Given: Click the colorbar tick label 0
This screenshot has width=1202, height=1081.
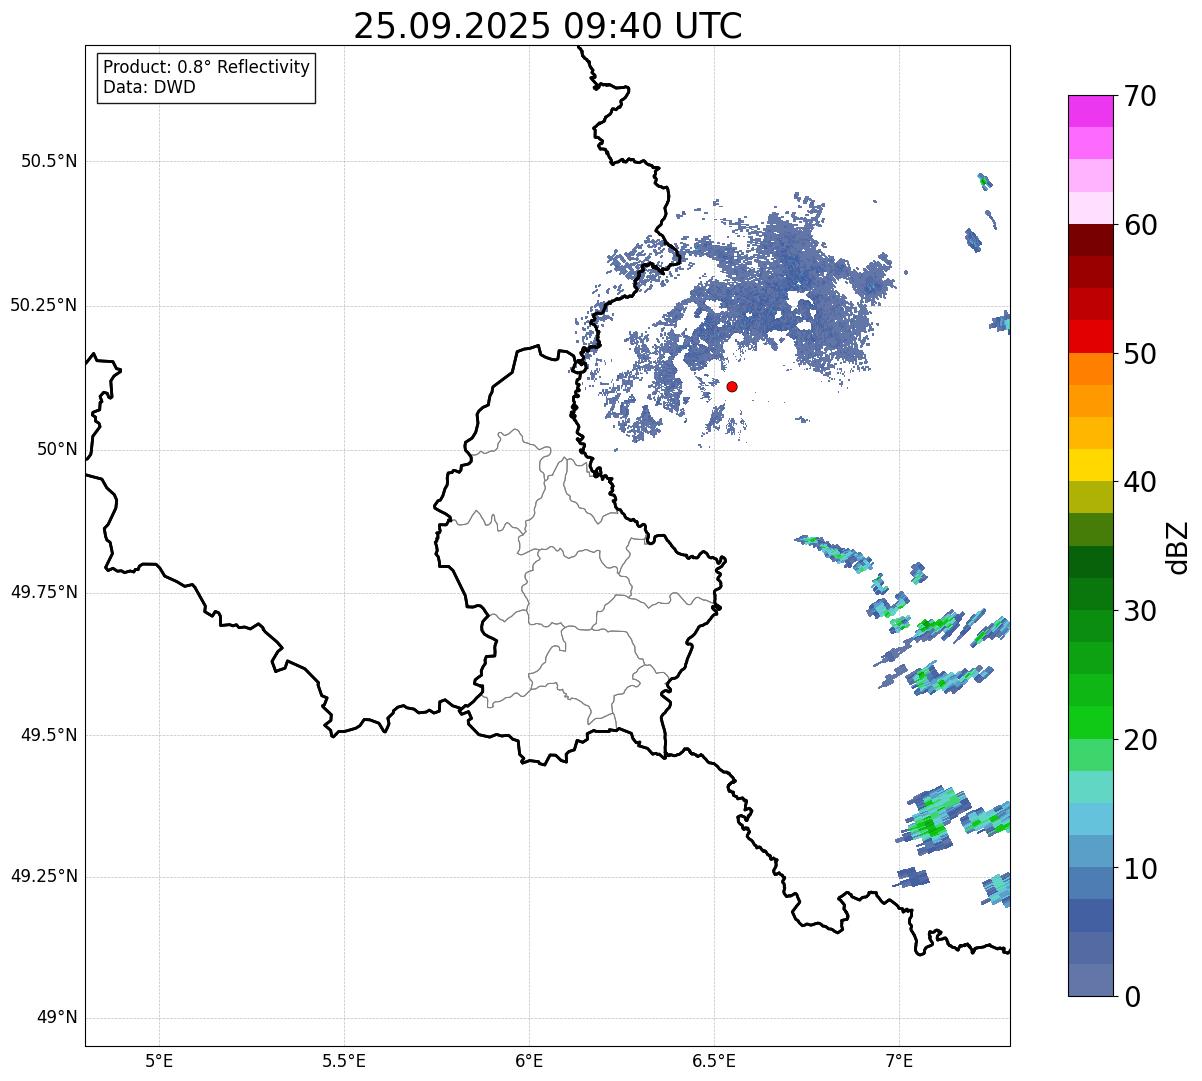Looking at the screenshot, I should [1132, 997].
